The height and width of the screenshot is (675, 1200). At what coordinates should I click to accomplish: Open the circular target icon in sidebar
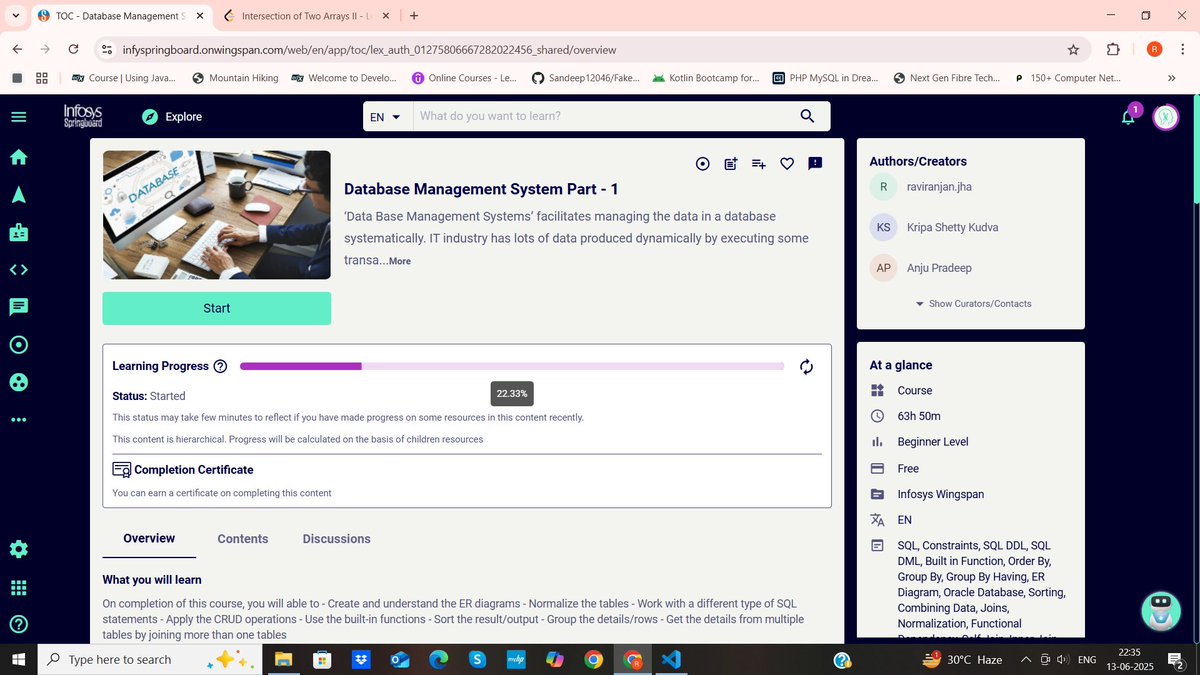click(x=18, y=345)
